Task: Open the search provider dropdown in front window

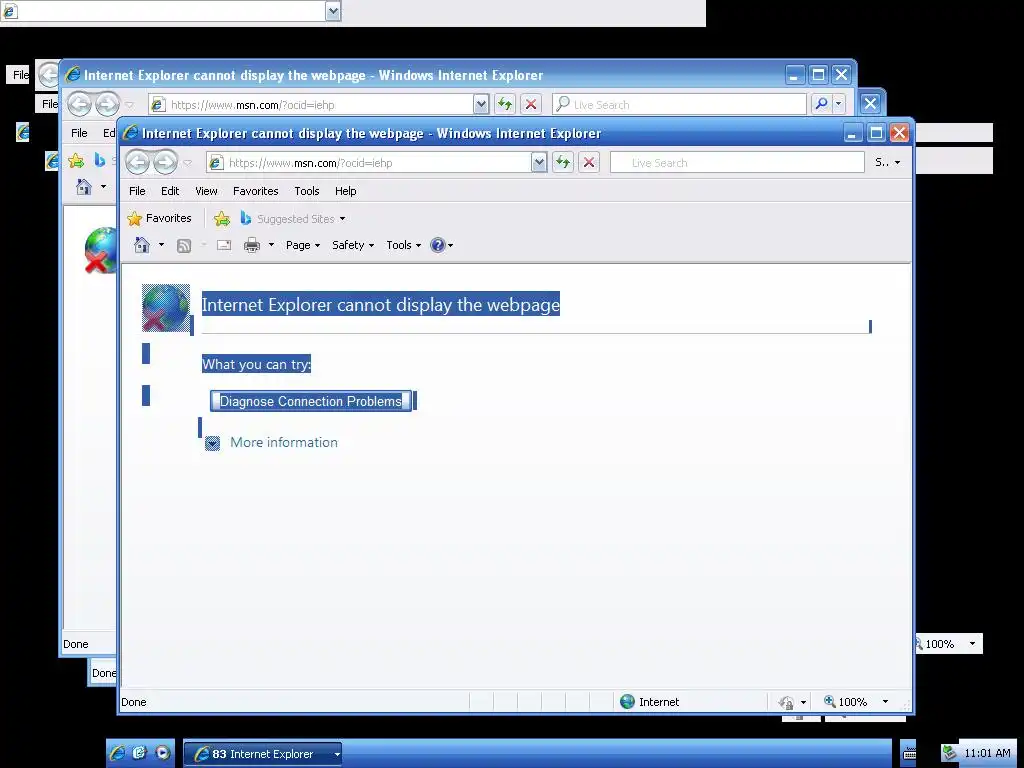Action: pyautogui.click(x=897, y=163)
